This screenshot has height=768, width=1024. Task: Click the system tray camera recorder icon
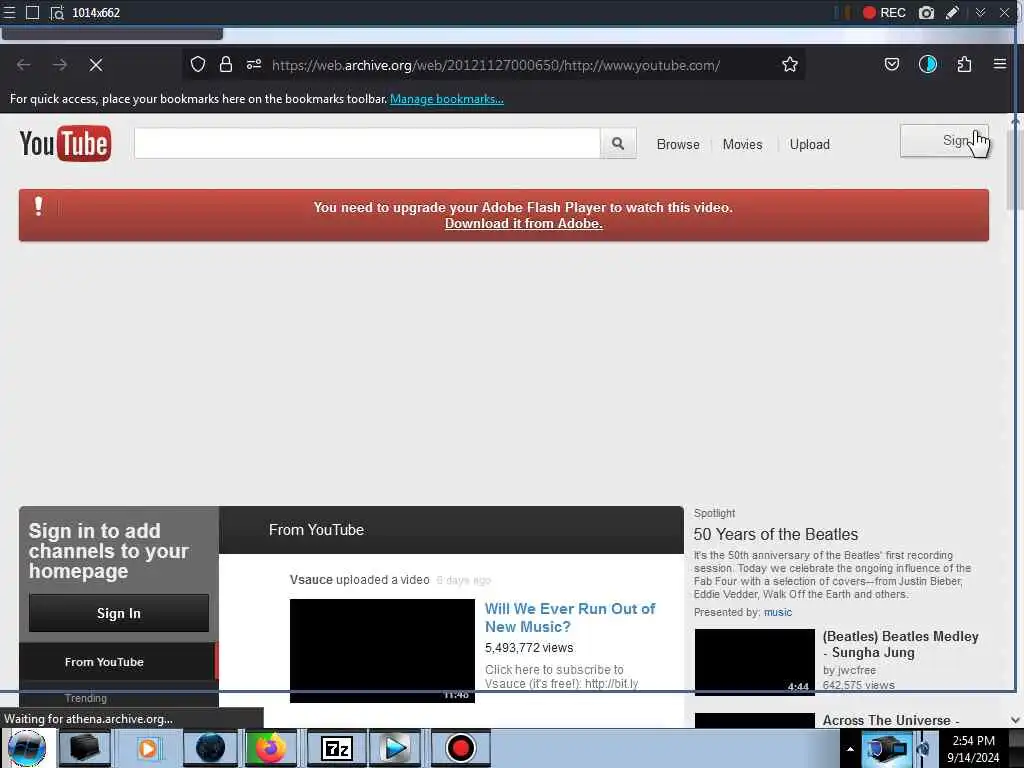click(x=886, y=748)
